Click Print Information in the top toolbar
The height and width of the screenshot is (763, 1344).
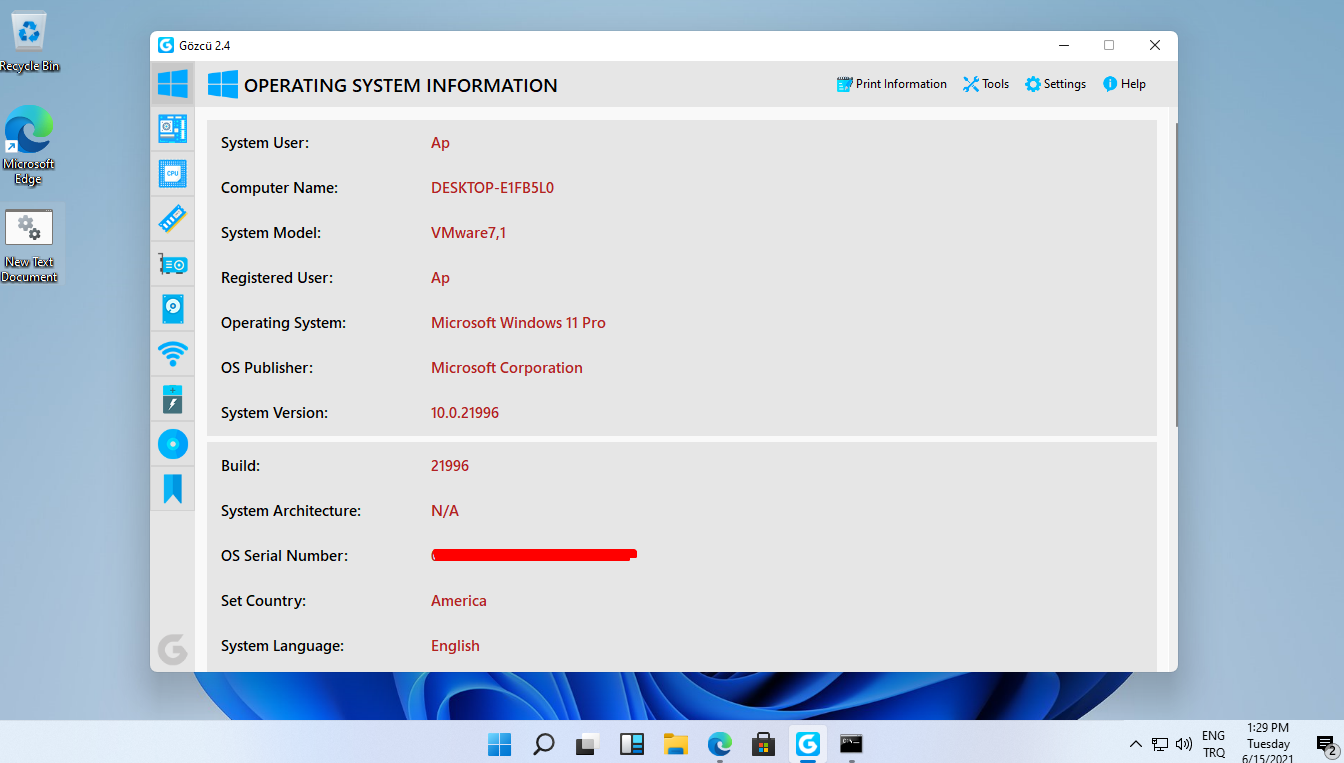pyautogui.click(x=892, y=84)
